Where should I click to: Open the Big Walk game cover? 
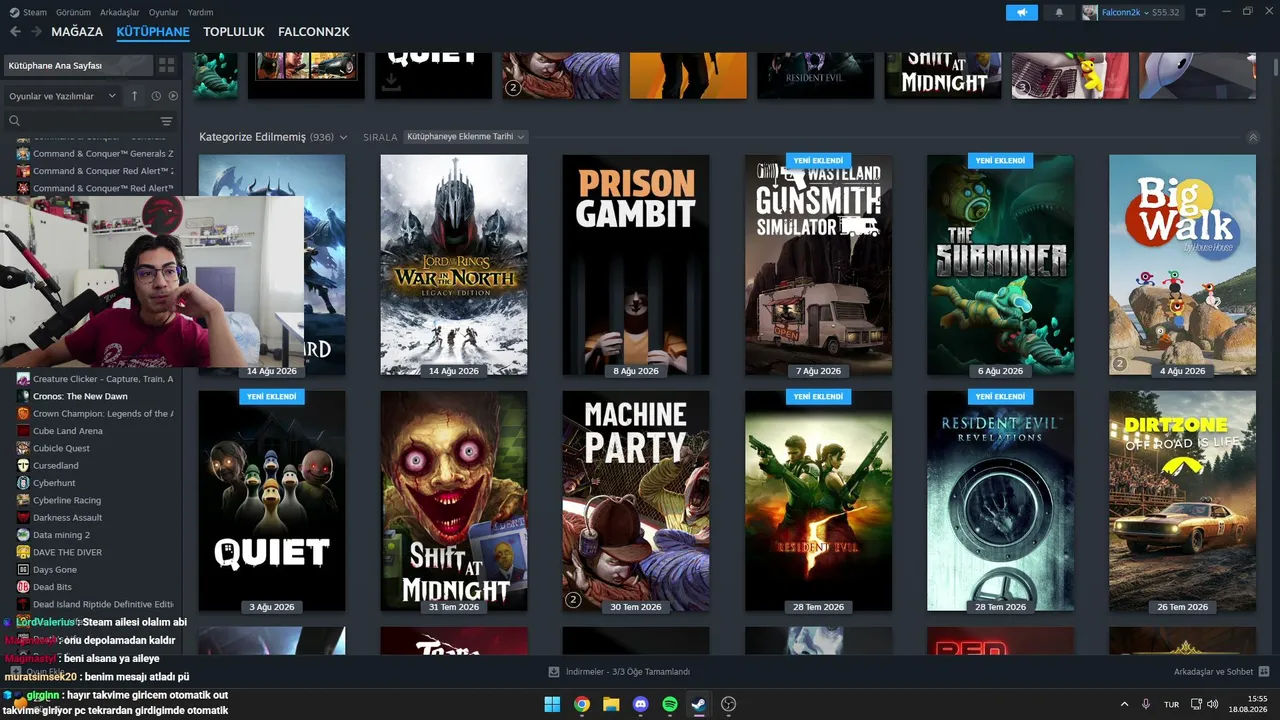click(x=1182, y=265)
